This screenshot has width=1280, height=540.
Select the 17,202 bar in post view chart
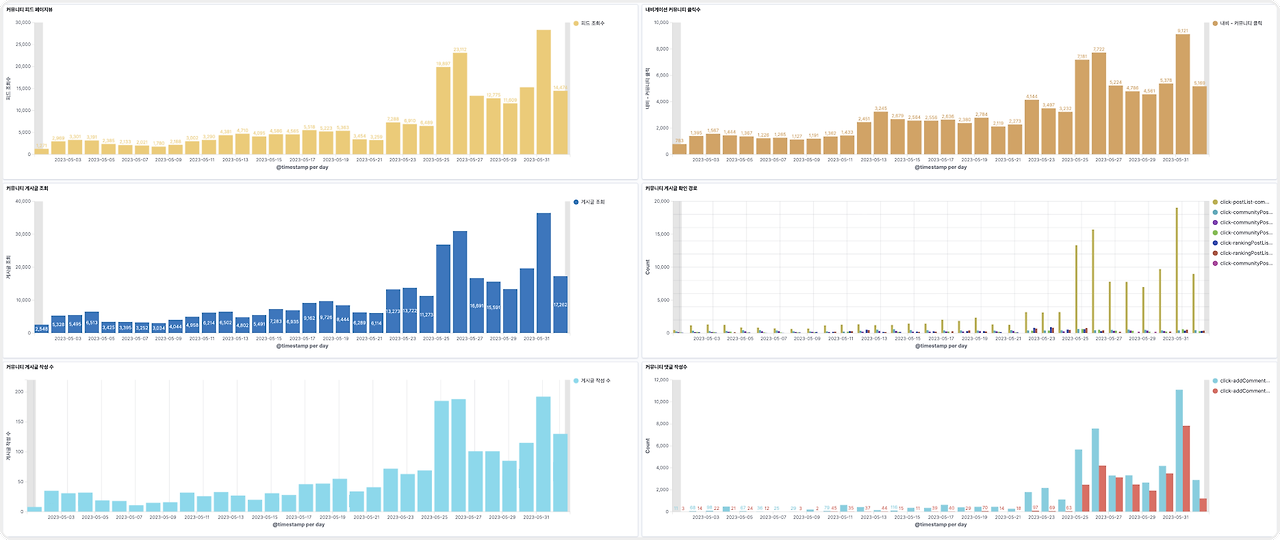point(560,305)
